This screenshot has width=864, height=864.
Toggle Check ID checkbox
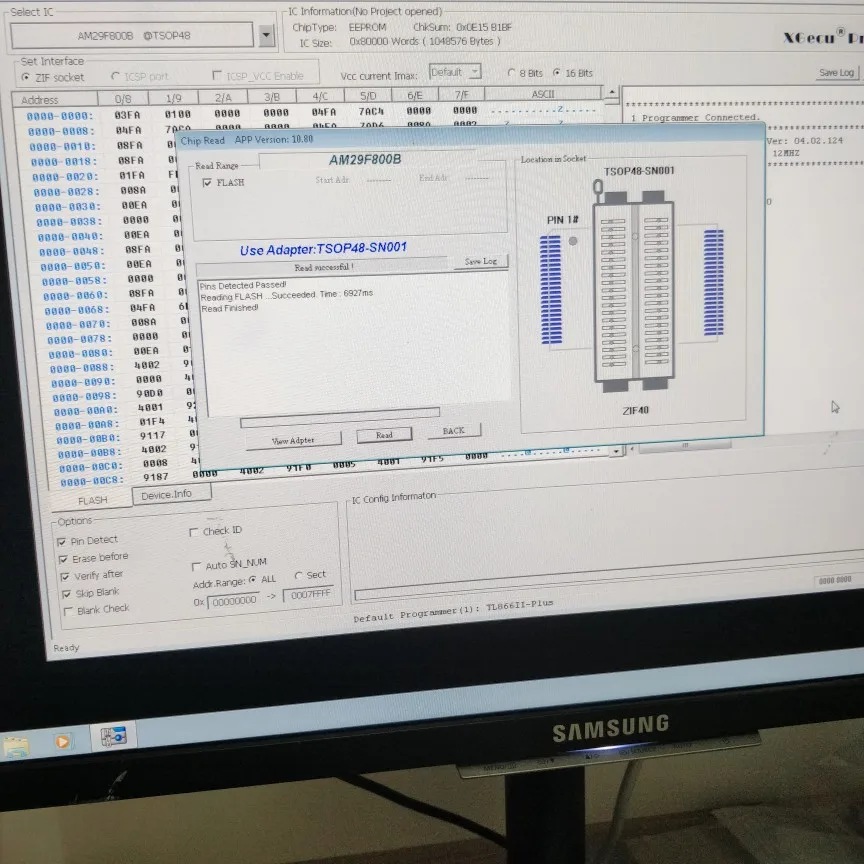coord(193,532)
